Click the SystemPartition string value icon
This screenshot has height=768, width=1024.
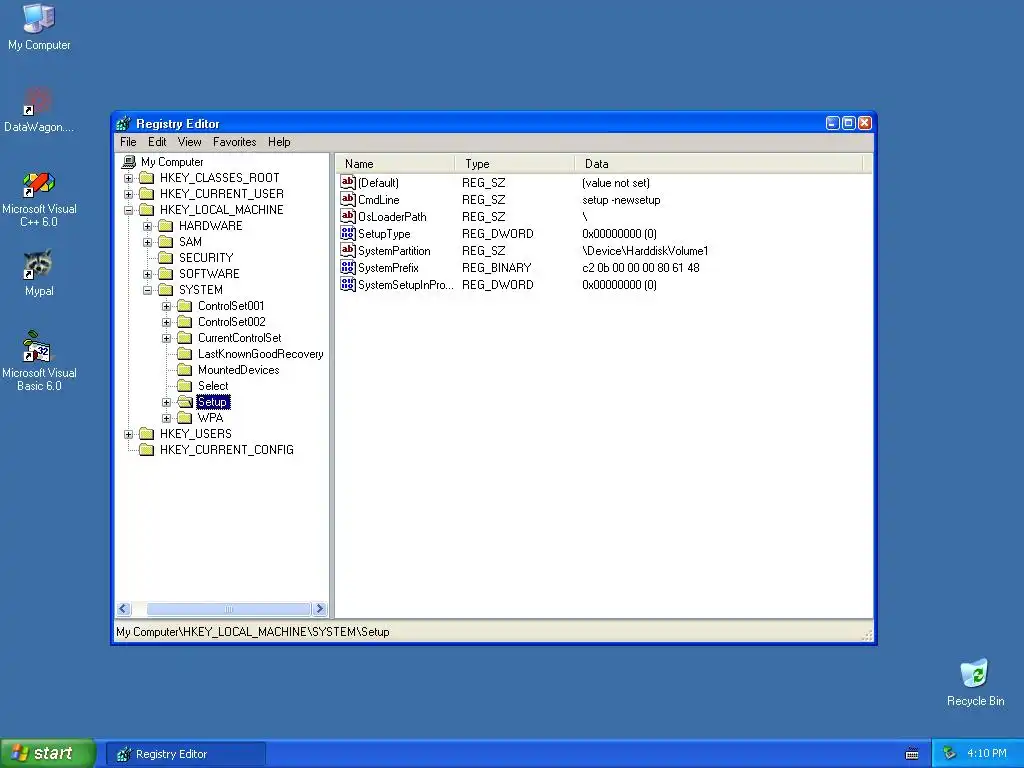click(348, 250)
